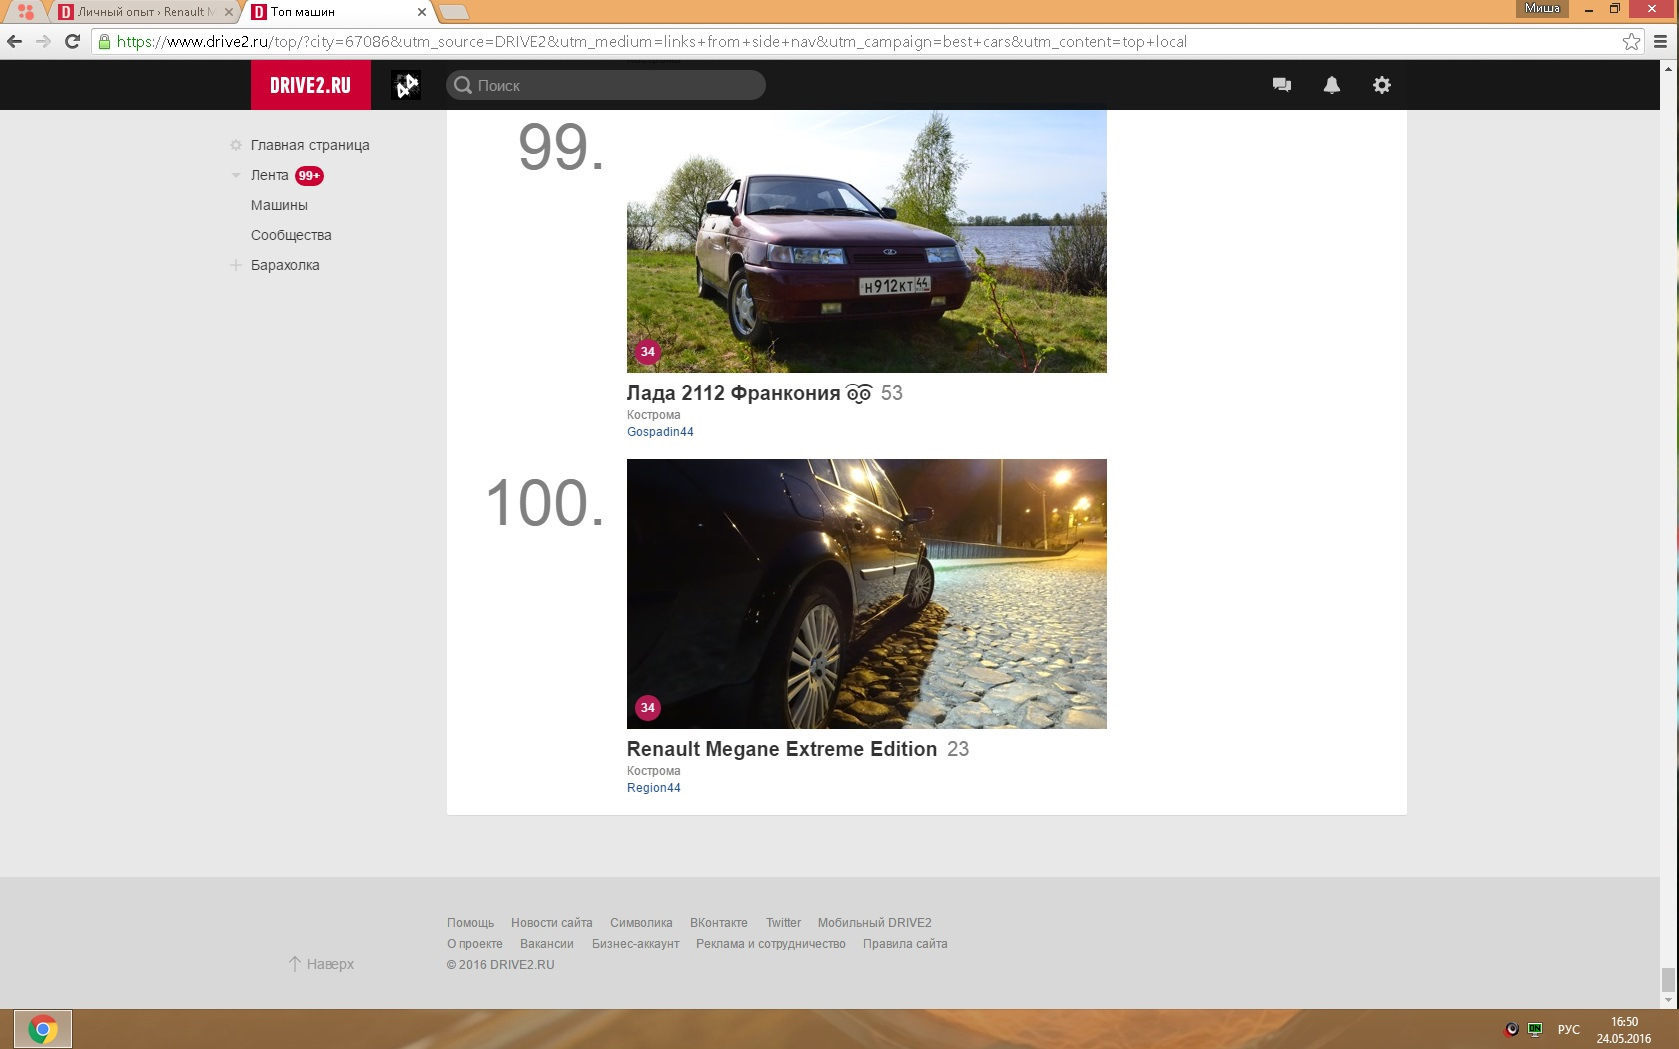Click the scrollbar down arrow

pos(1667,1000)
